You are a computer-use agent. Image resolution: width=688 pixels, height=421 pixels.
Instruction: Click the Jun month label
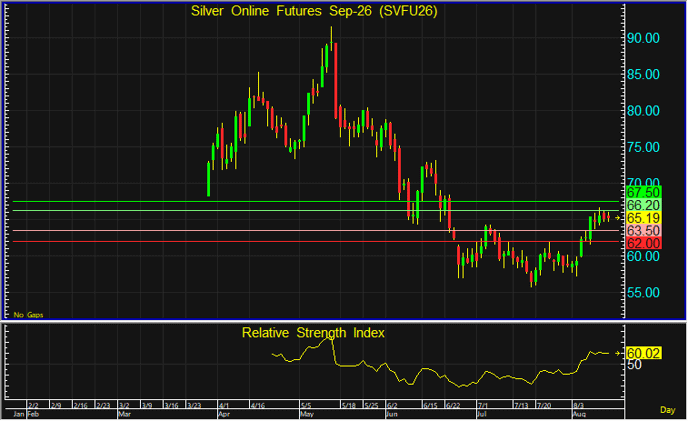coord(392,414)
